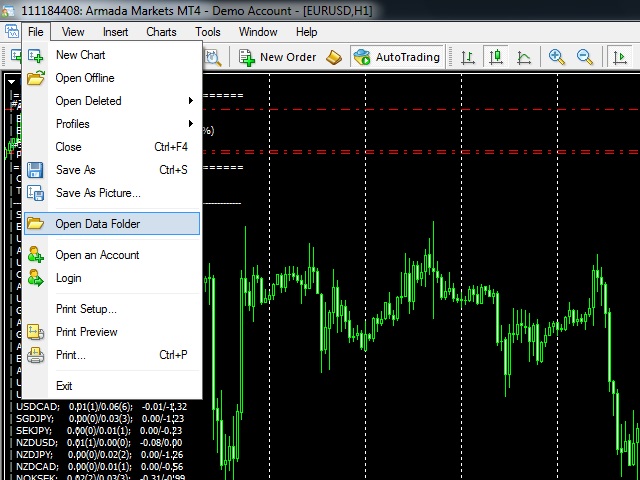The height and width of the screenshot is (480, 640).
Task: Select New Chart from File menu
Action: pos(112,55)
